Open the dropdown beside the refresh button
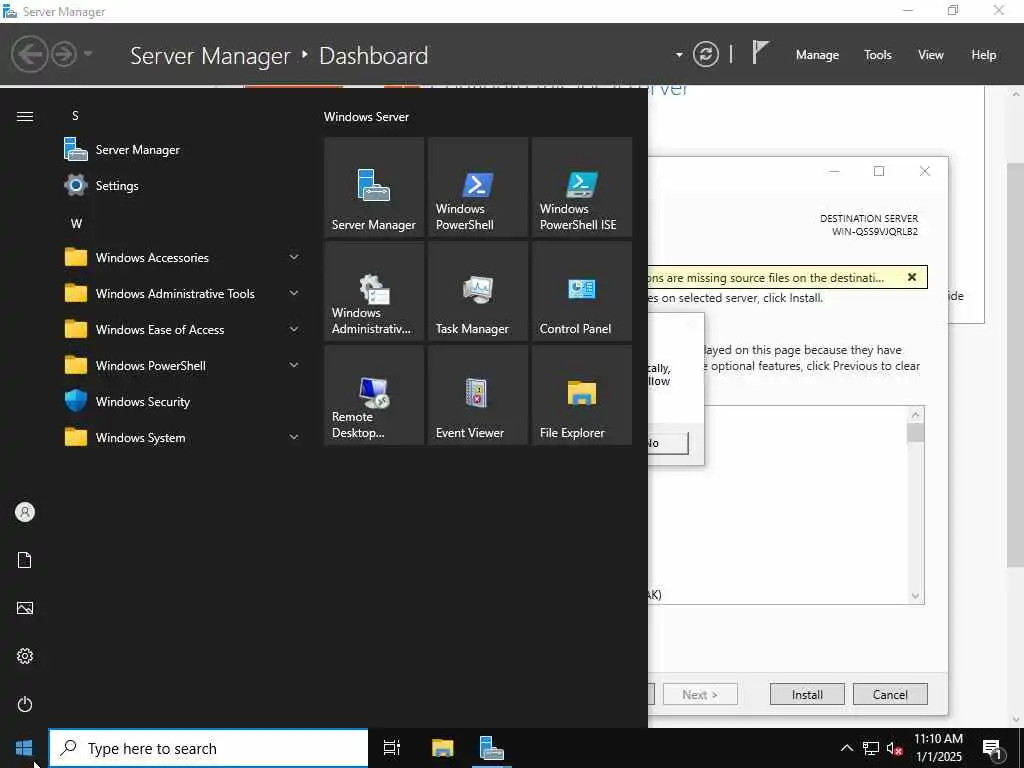The height and width of the screenshot is (768, 1024). pyautogui.click(x=679, y=55)
